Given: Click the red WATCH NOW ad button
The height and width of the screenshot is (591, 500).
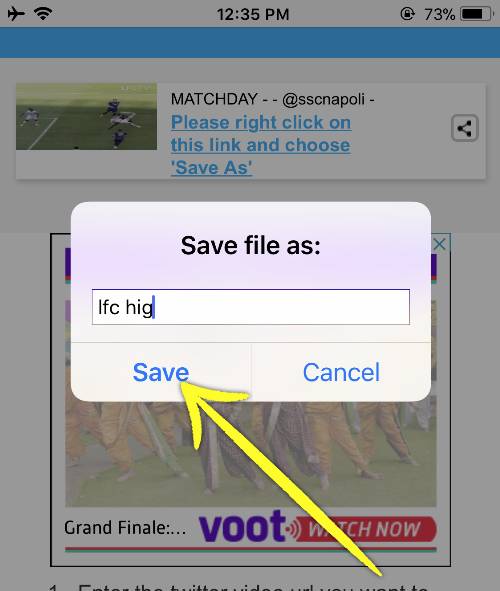Looking at the screenshot, I should (x=365, y=529).
